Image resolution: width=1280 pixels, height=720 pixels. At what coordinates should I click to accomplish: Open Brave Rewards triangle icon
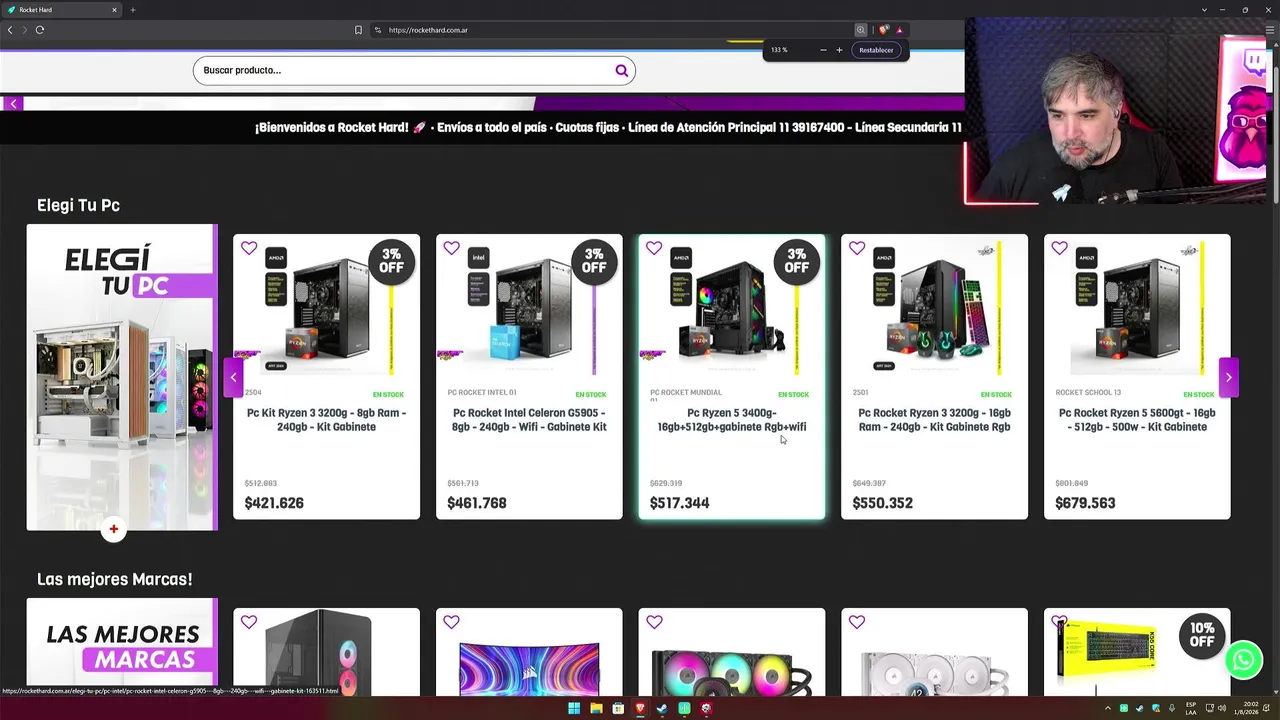899,30
